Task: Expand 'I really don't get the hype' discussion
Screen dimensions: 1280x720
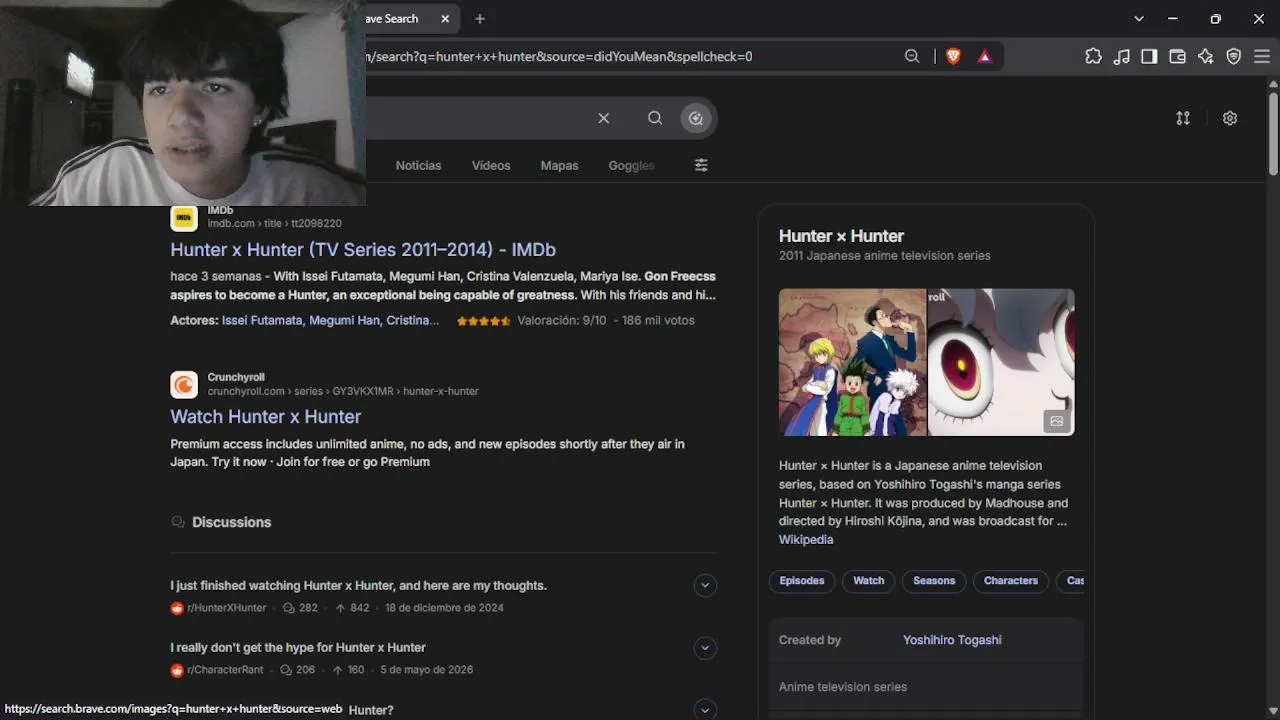Action: click(705, 648)
